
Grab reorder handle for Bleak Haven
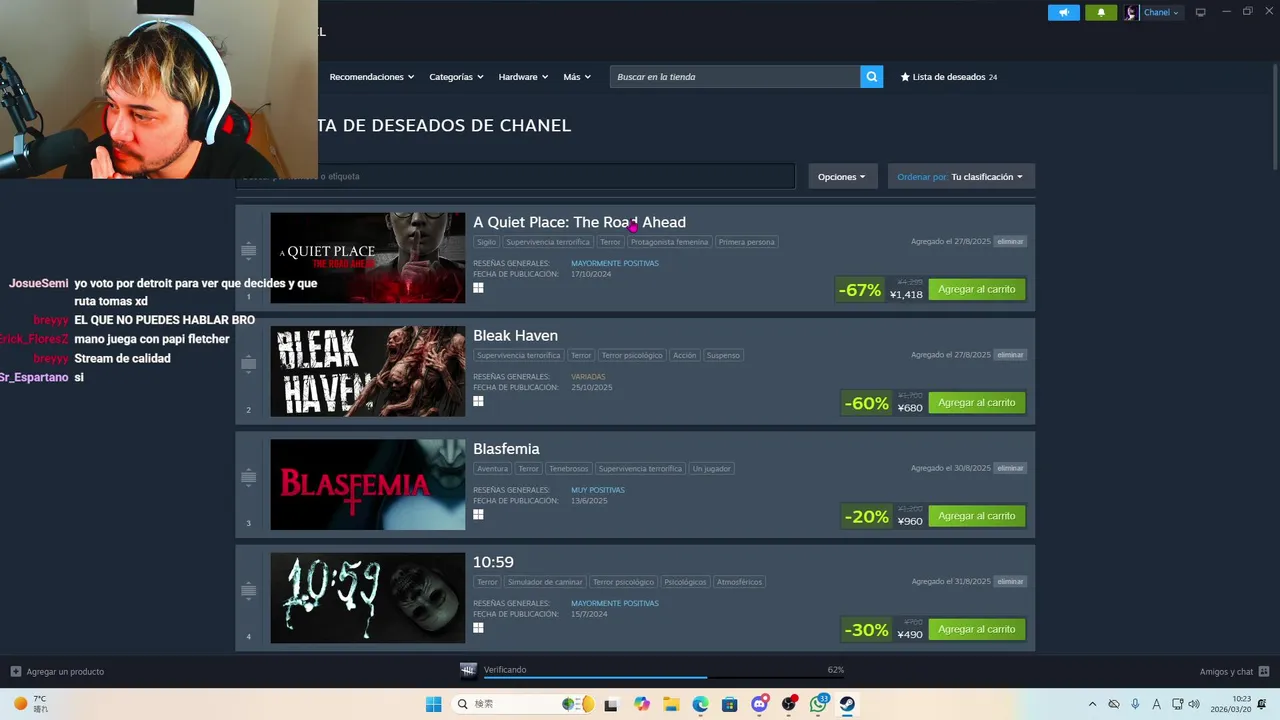pyautogui.click(x=249, y=364)
